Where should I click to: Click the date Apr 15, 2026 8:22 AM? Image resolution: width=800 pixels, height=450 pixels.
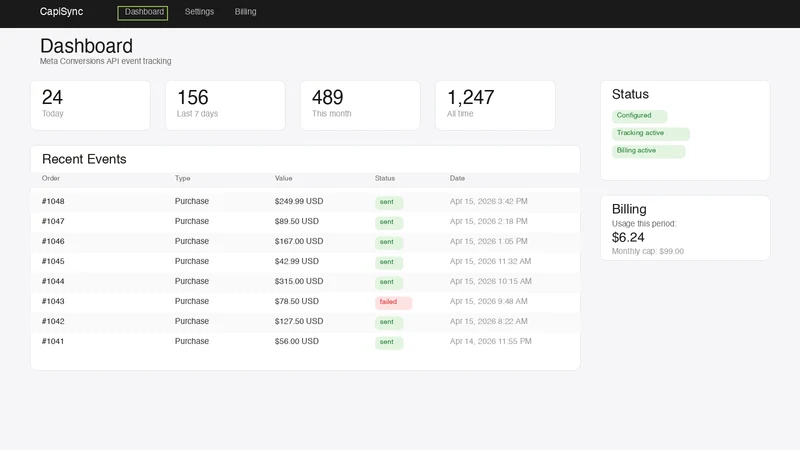coord(488,321)
